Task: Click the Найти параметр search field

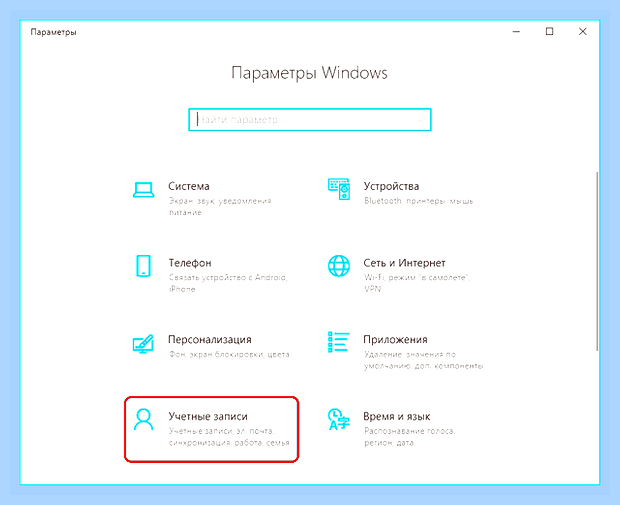Action: click(x=310, y=119)
